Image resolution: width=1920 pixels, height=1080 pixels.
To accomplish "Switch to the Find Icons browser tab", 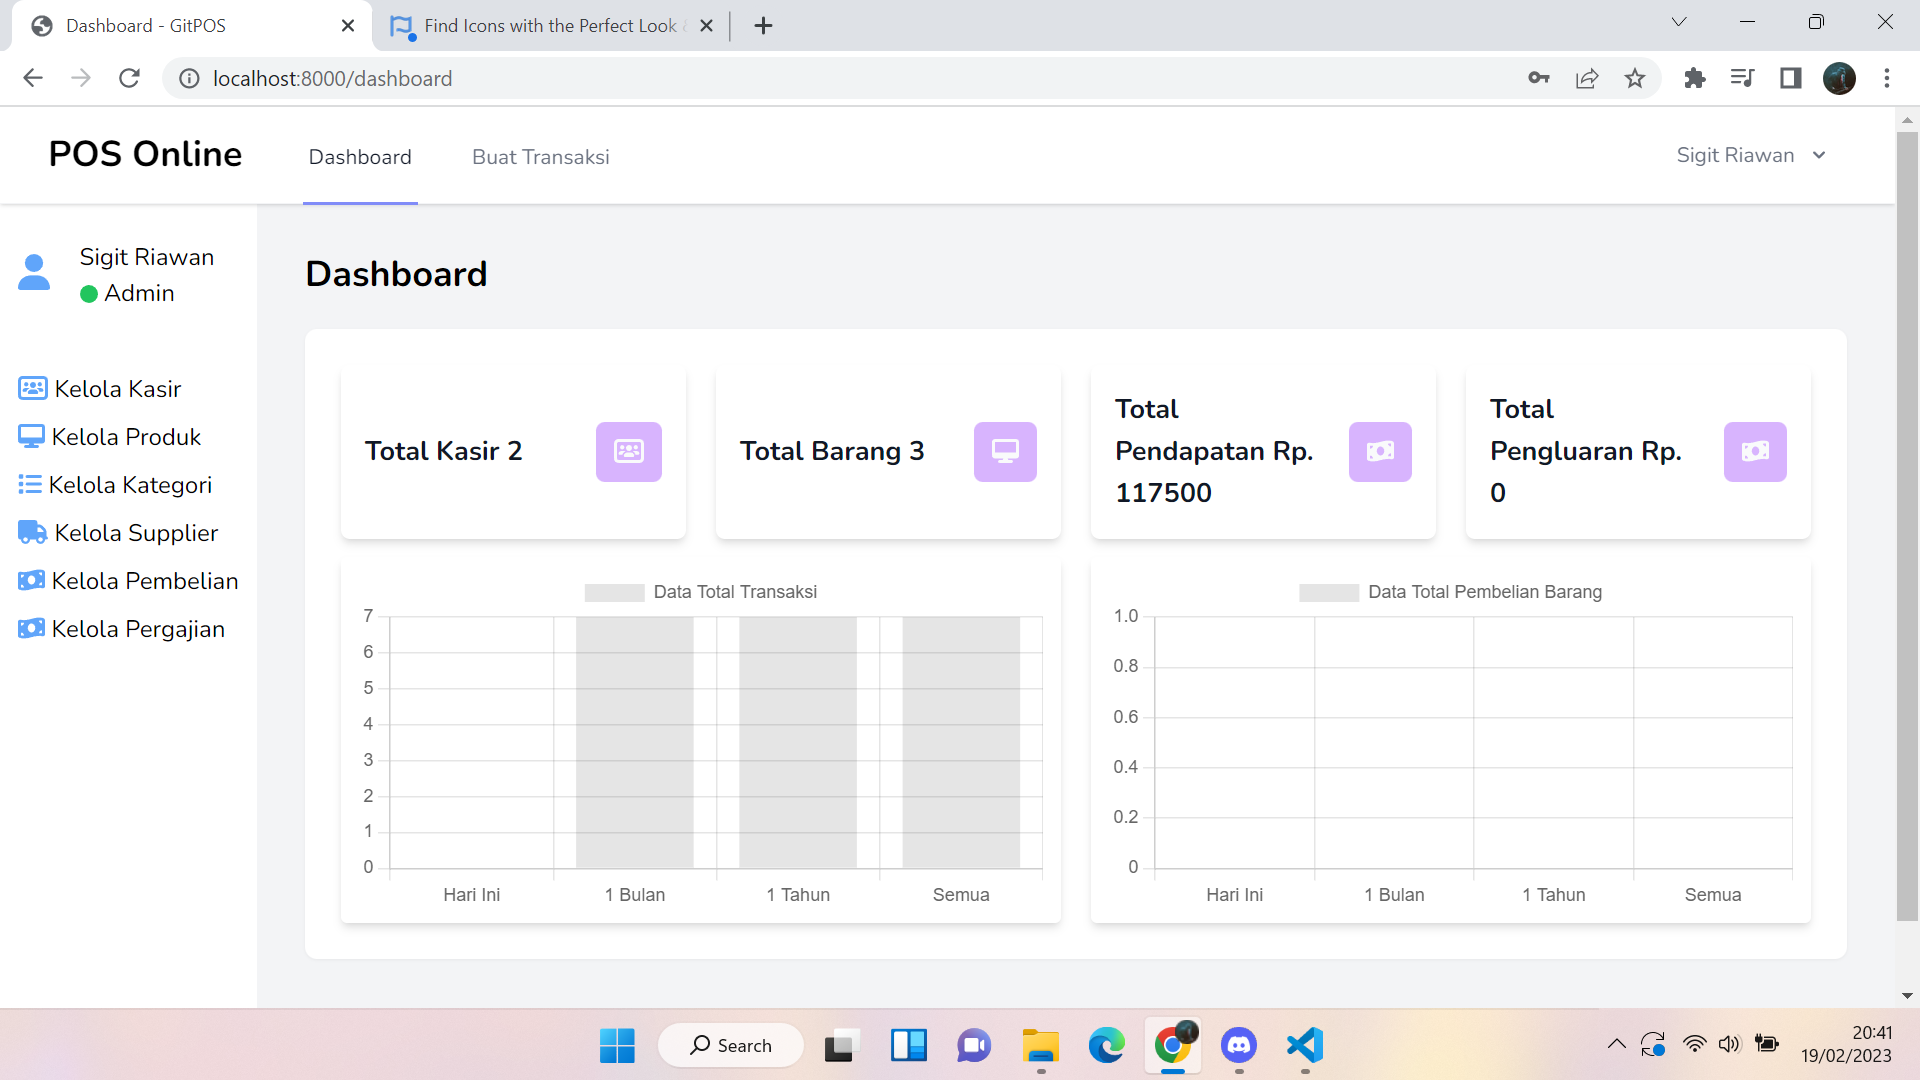I will [x=551, y=26].
